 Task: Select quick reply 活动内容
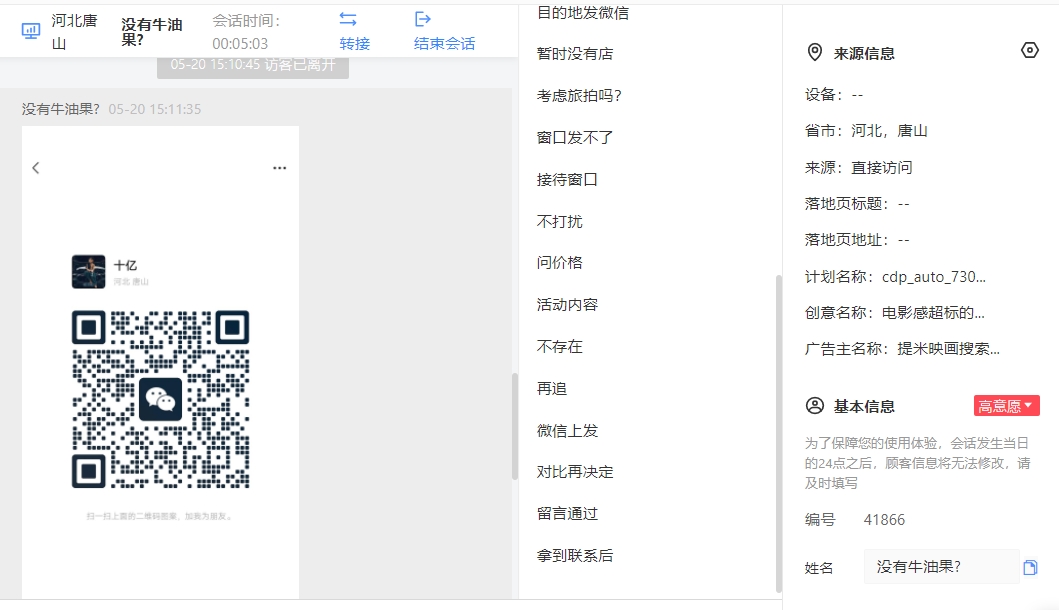pos(567,305)
